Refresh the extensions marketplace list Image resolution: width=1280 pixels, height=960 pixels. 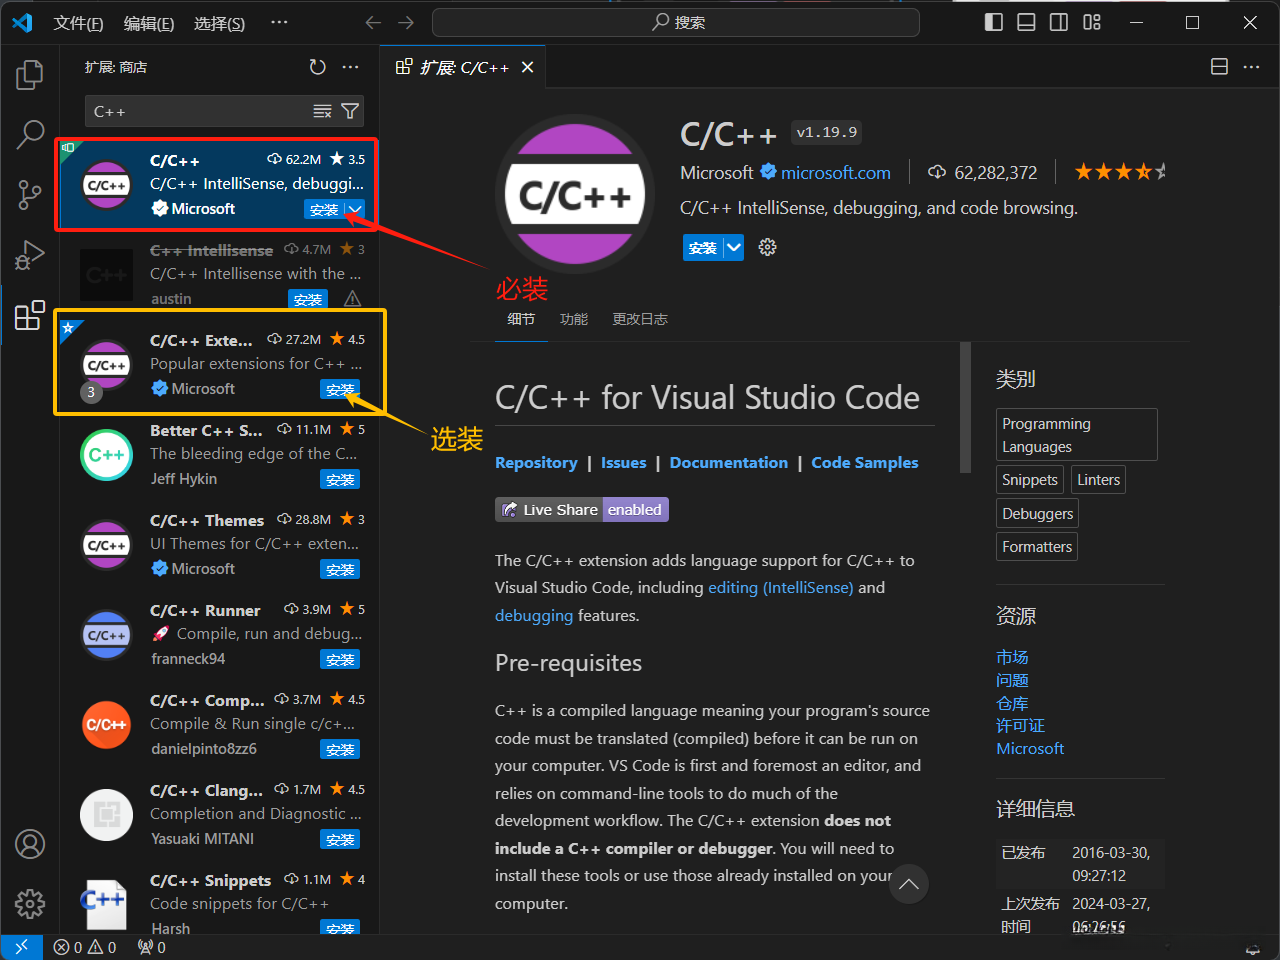tap(317, 67)
